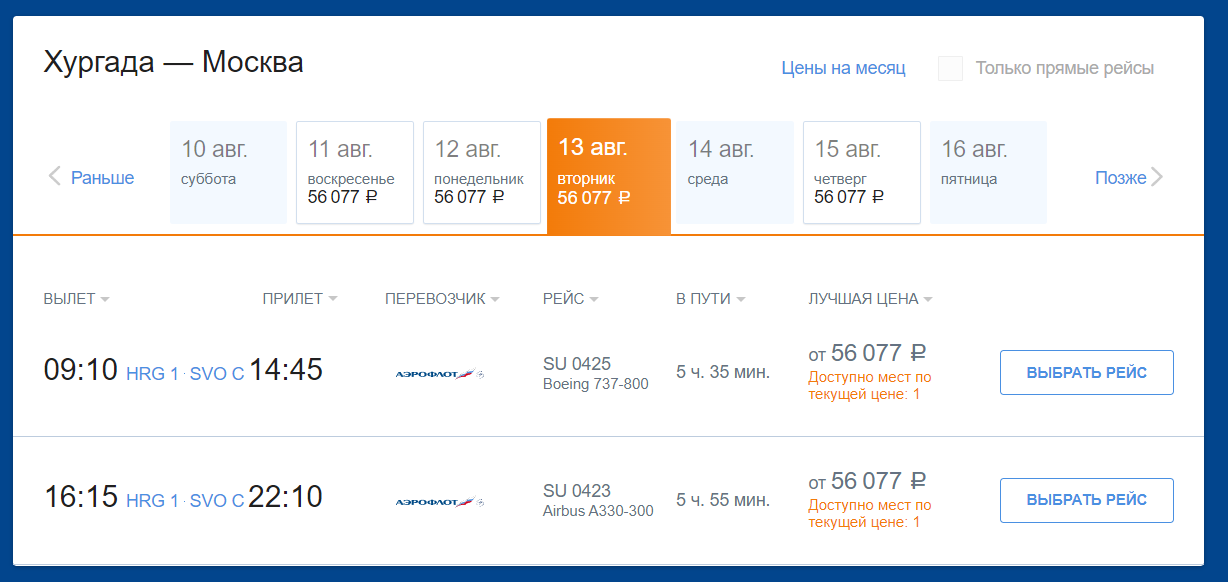Click the HRG 1 airport link for 09:10 departure
Viewport: 1228px width, 582px height.
pos(152,374)
